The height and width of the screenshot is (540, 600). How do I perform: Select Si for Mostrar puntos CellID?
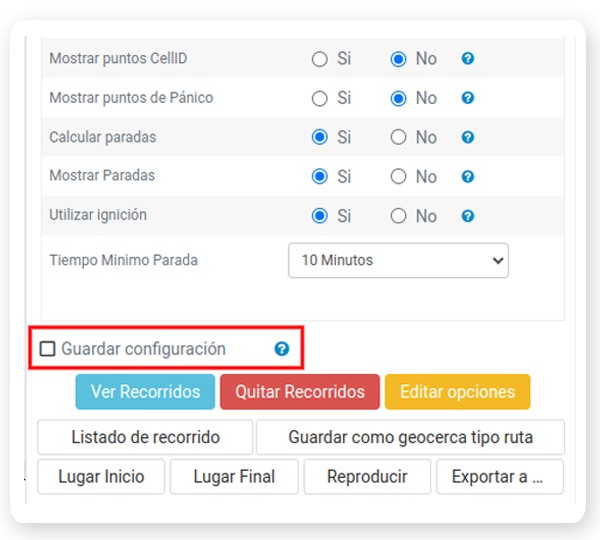click(320, 59)
